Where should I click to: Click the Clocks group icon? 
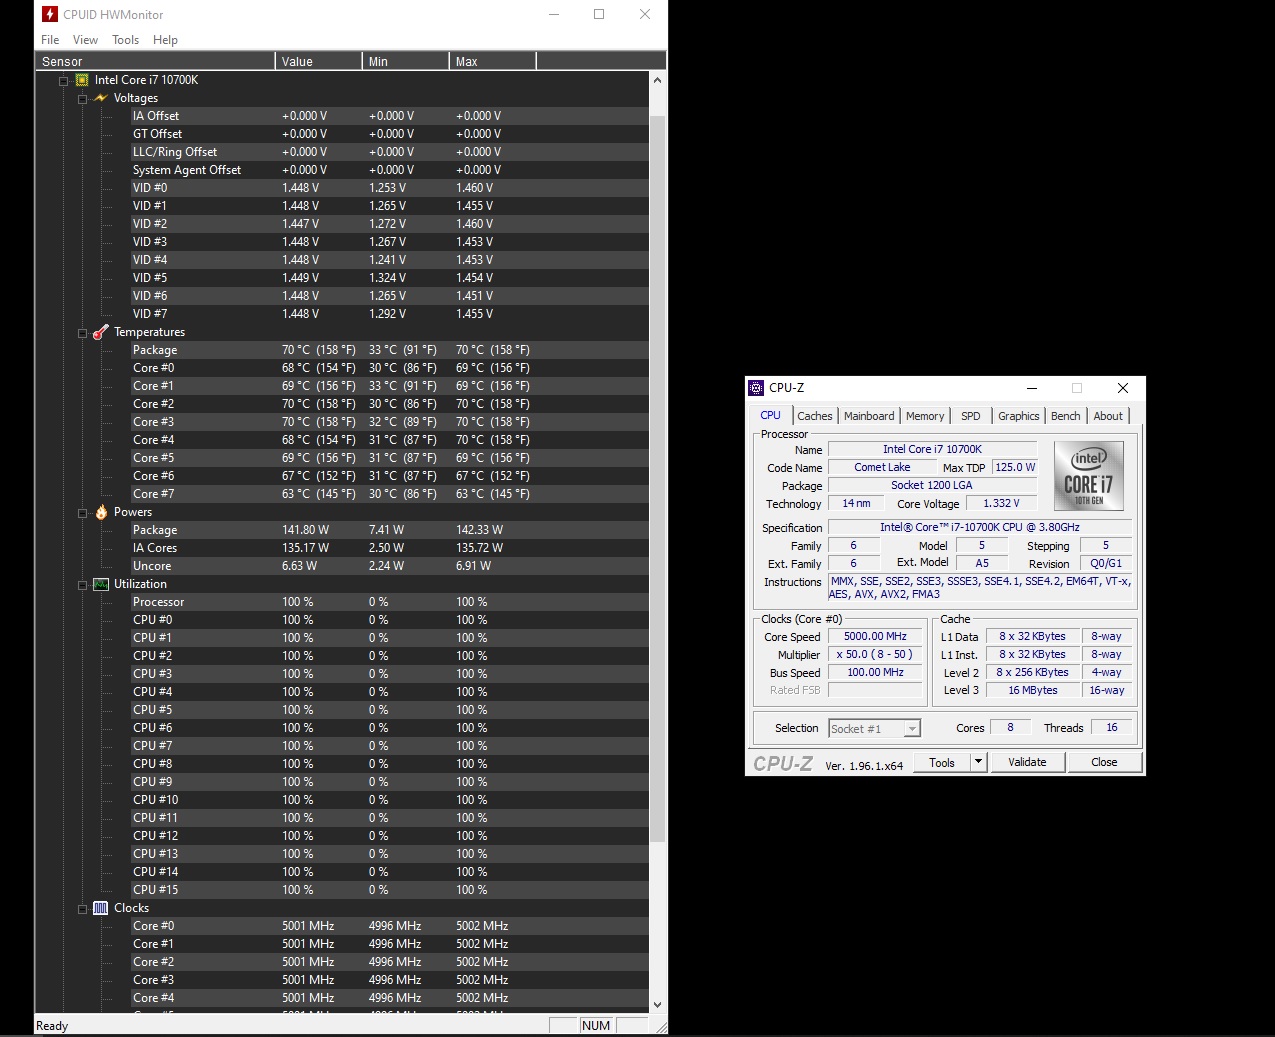(x=101, y=908)
